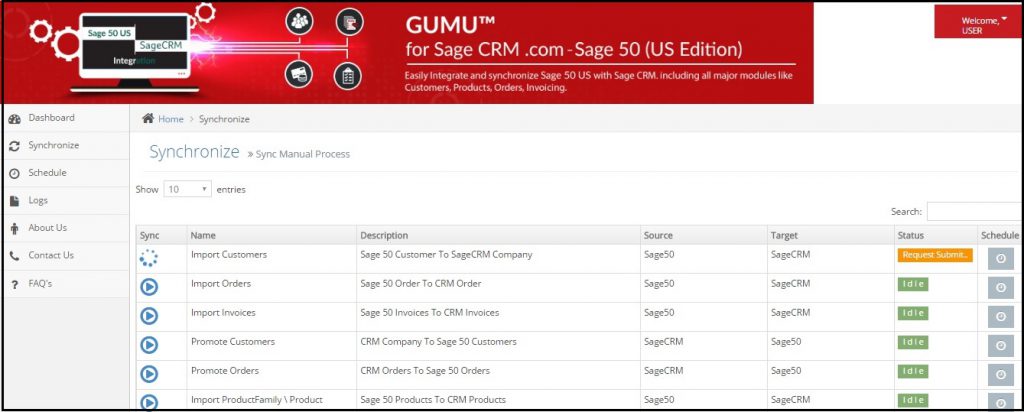
Task: Click Idle status badge for Import Invoices
Action: tap(913, 313)
